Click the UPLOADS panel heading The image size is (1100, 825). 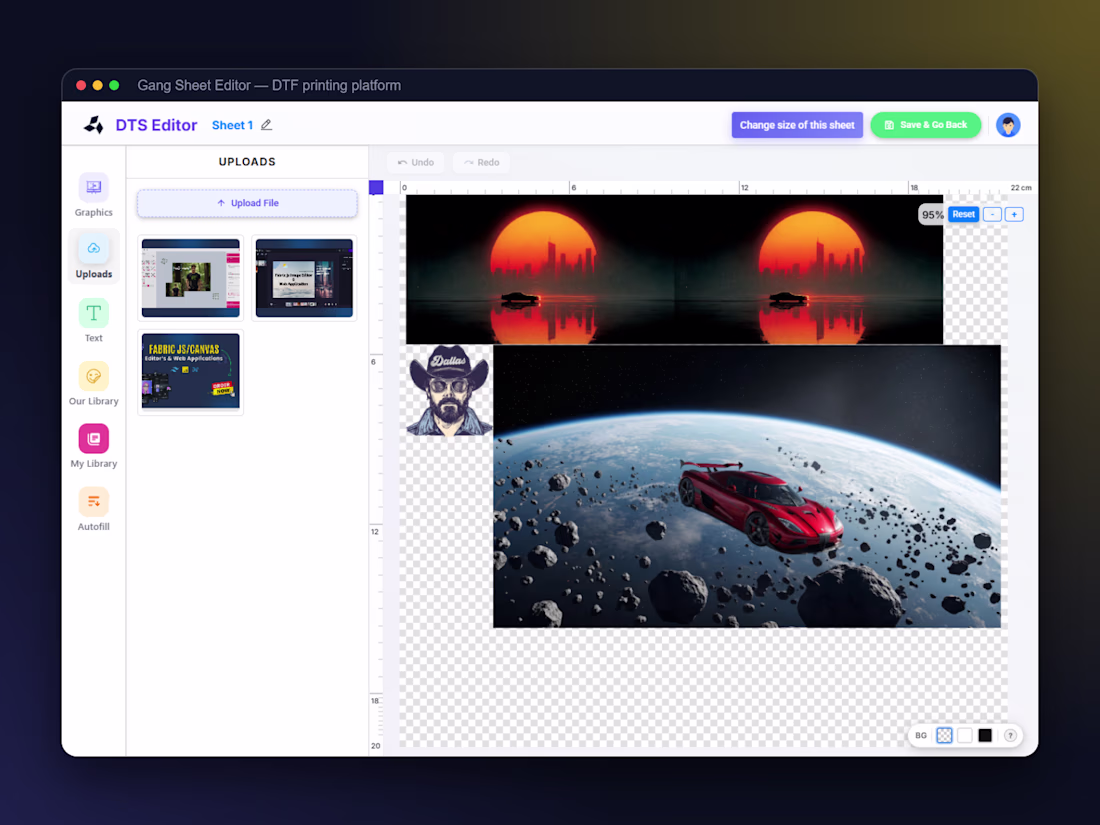pos(247,161)
